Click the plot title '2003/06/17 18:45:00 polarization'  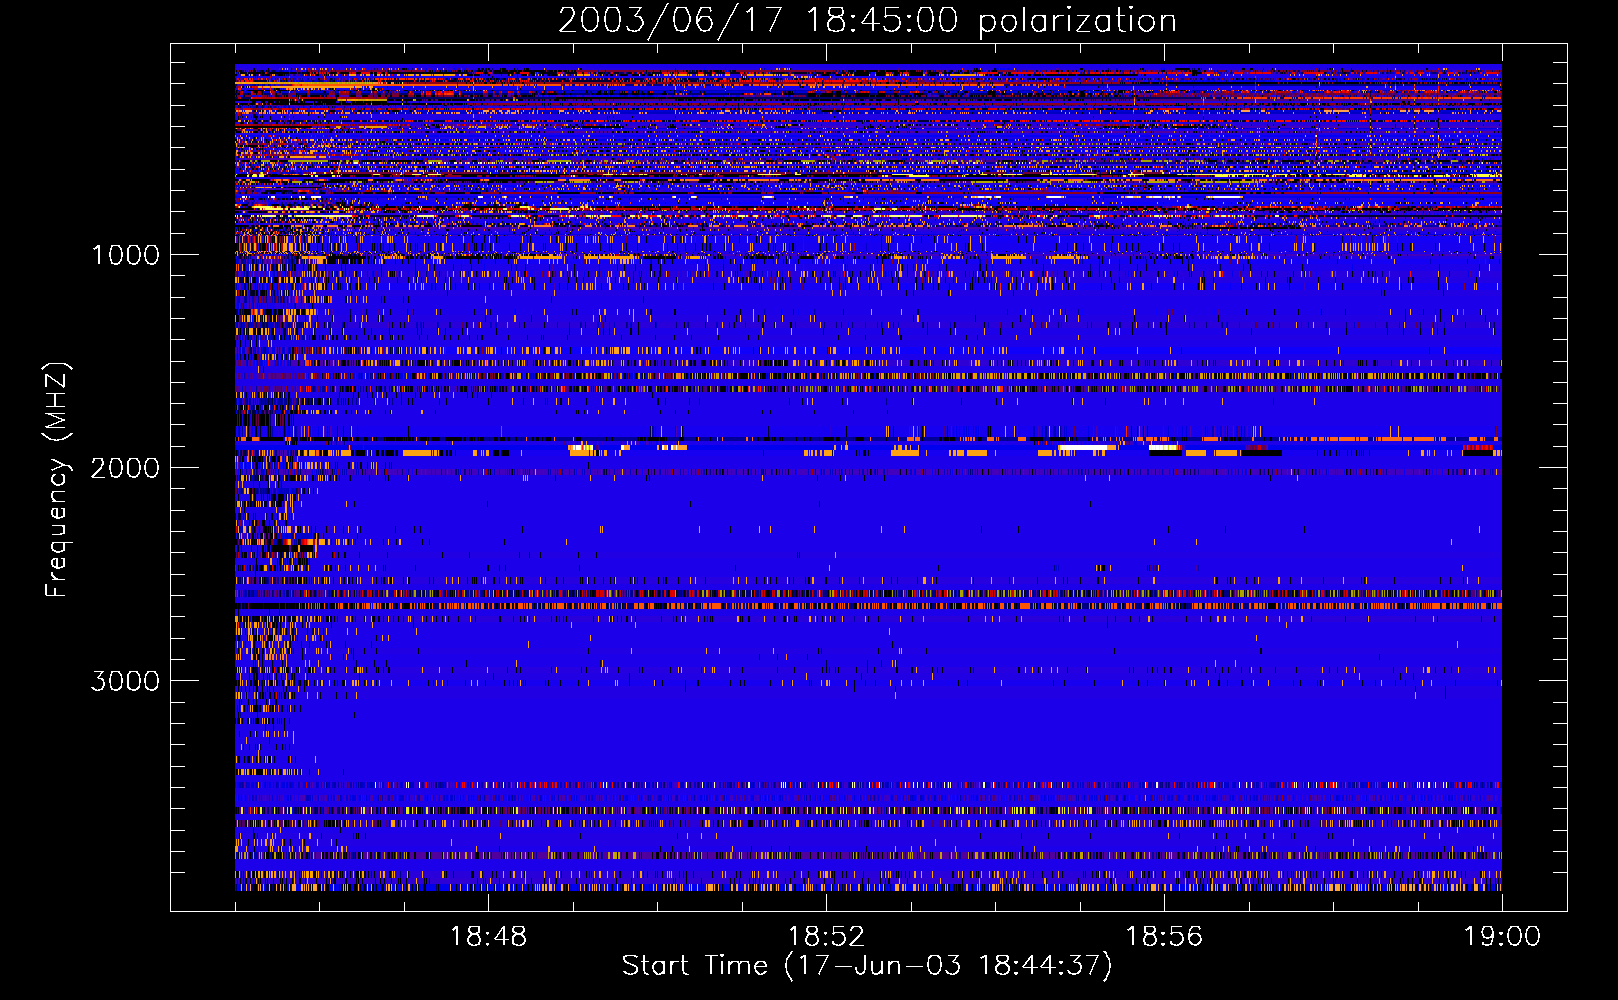coord(867,20)
